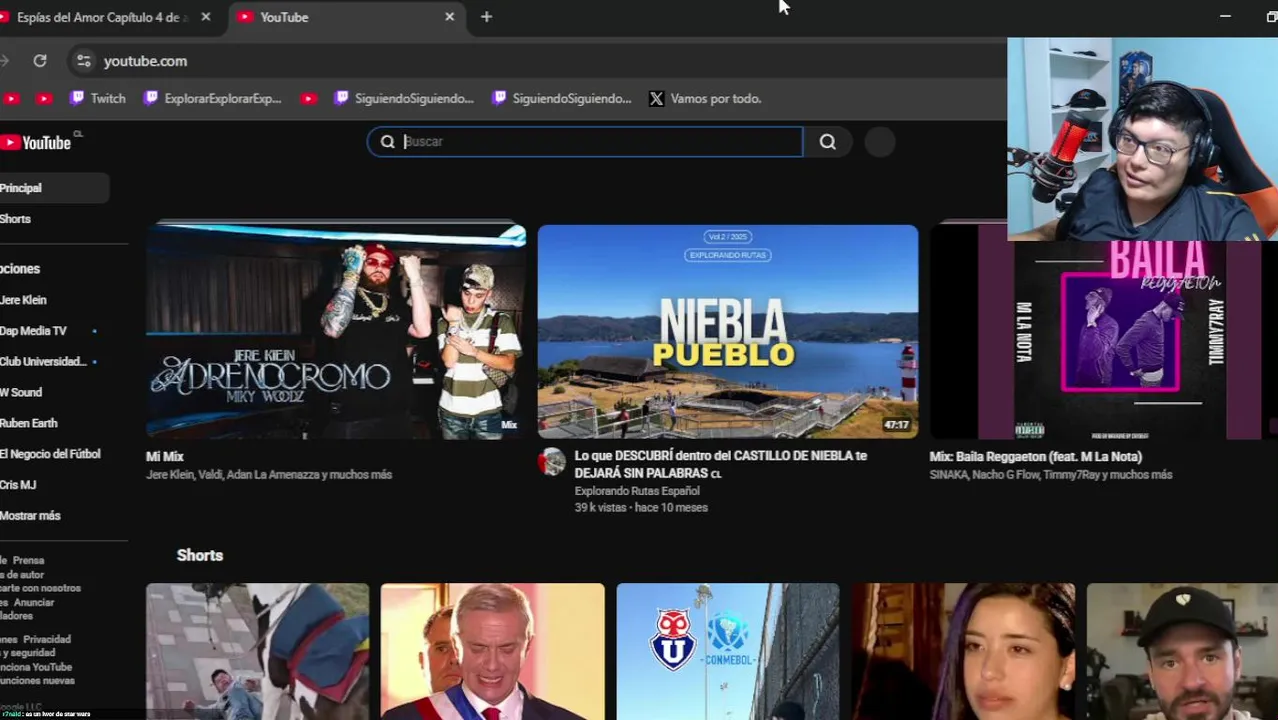
Task: Open El Negocio del Fútbol subscription
Action: tap(52, 454)
